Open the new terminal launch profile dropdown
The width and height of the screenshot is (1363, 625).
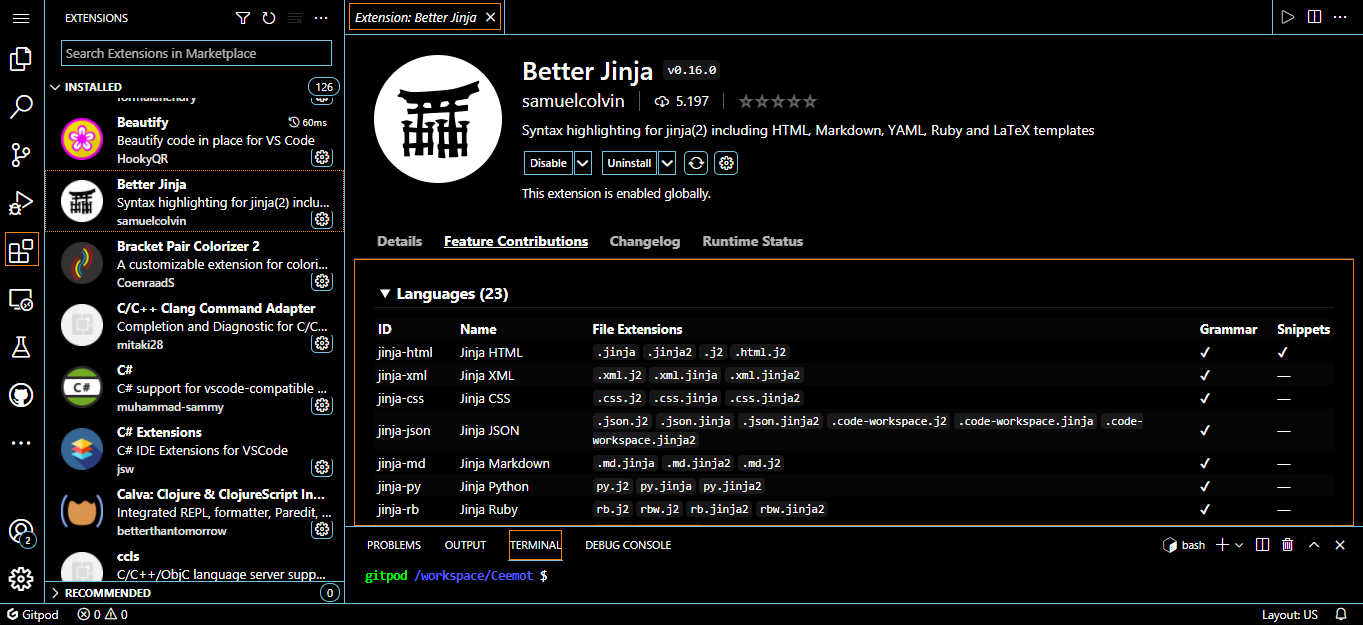1239,545
